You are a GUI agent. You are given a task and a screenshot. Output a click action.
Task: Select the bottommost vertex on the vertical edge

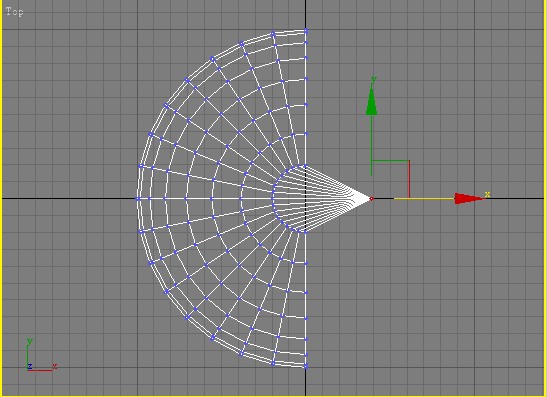click(306, 366)
